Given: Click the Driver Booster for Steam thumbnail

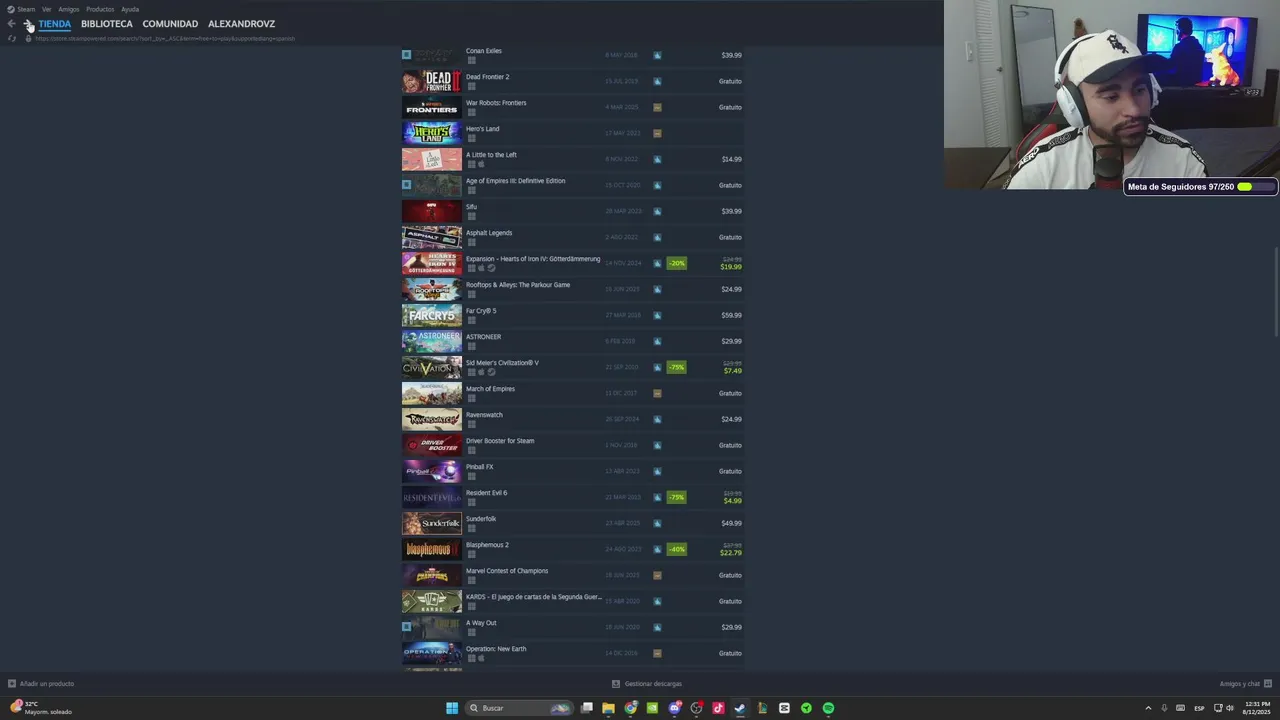Looking at the screenshot, I should pyautogui.click(x=432, y=445).
